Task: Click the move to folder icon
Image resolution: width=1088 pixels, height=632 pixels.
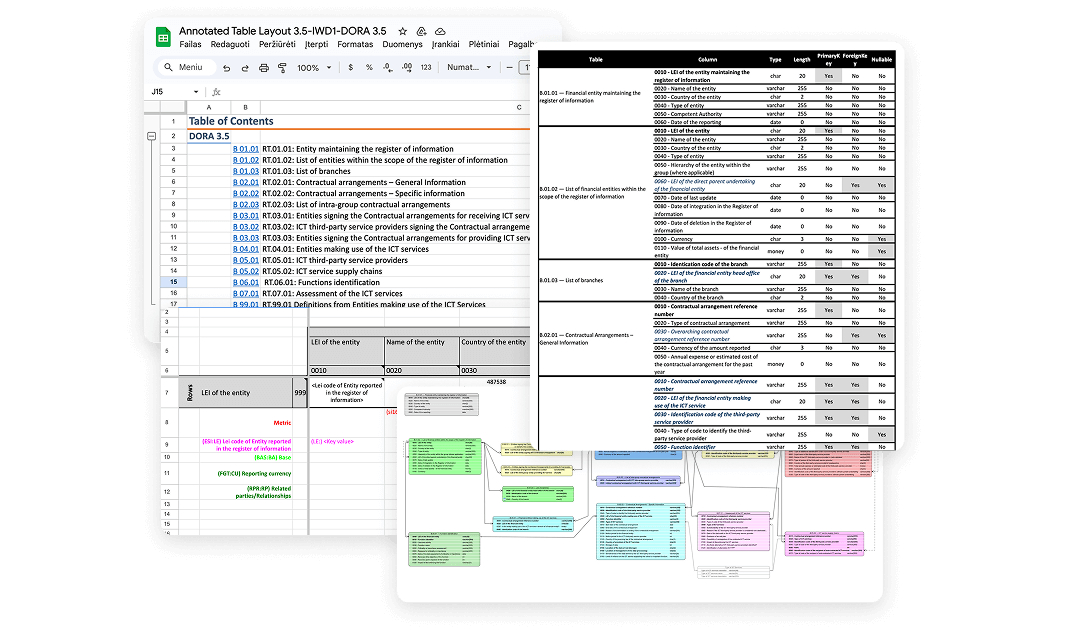Action: tap(421, 31)
